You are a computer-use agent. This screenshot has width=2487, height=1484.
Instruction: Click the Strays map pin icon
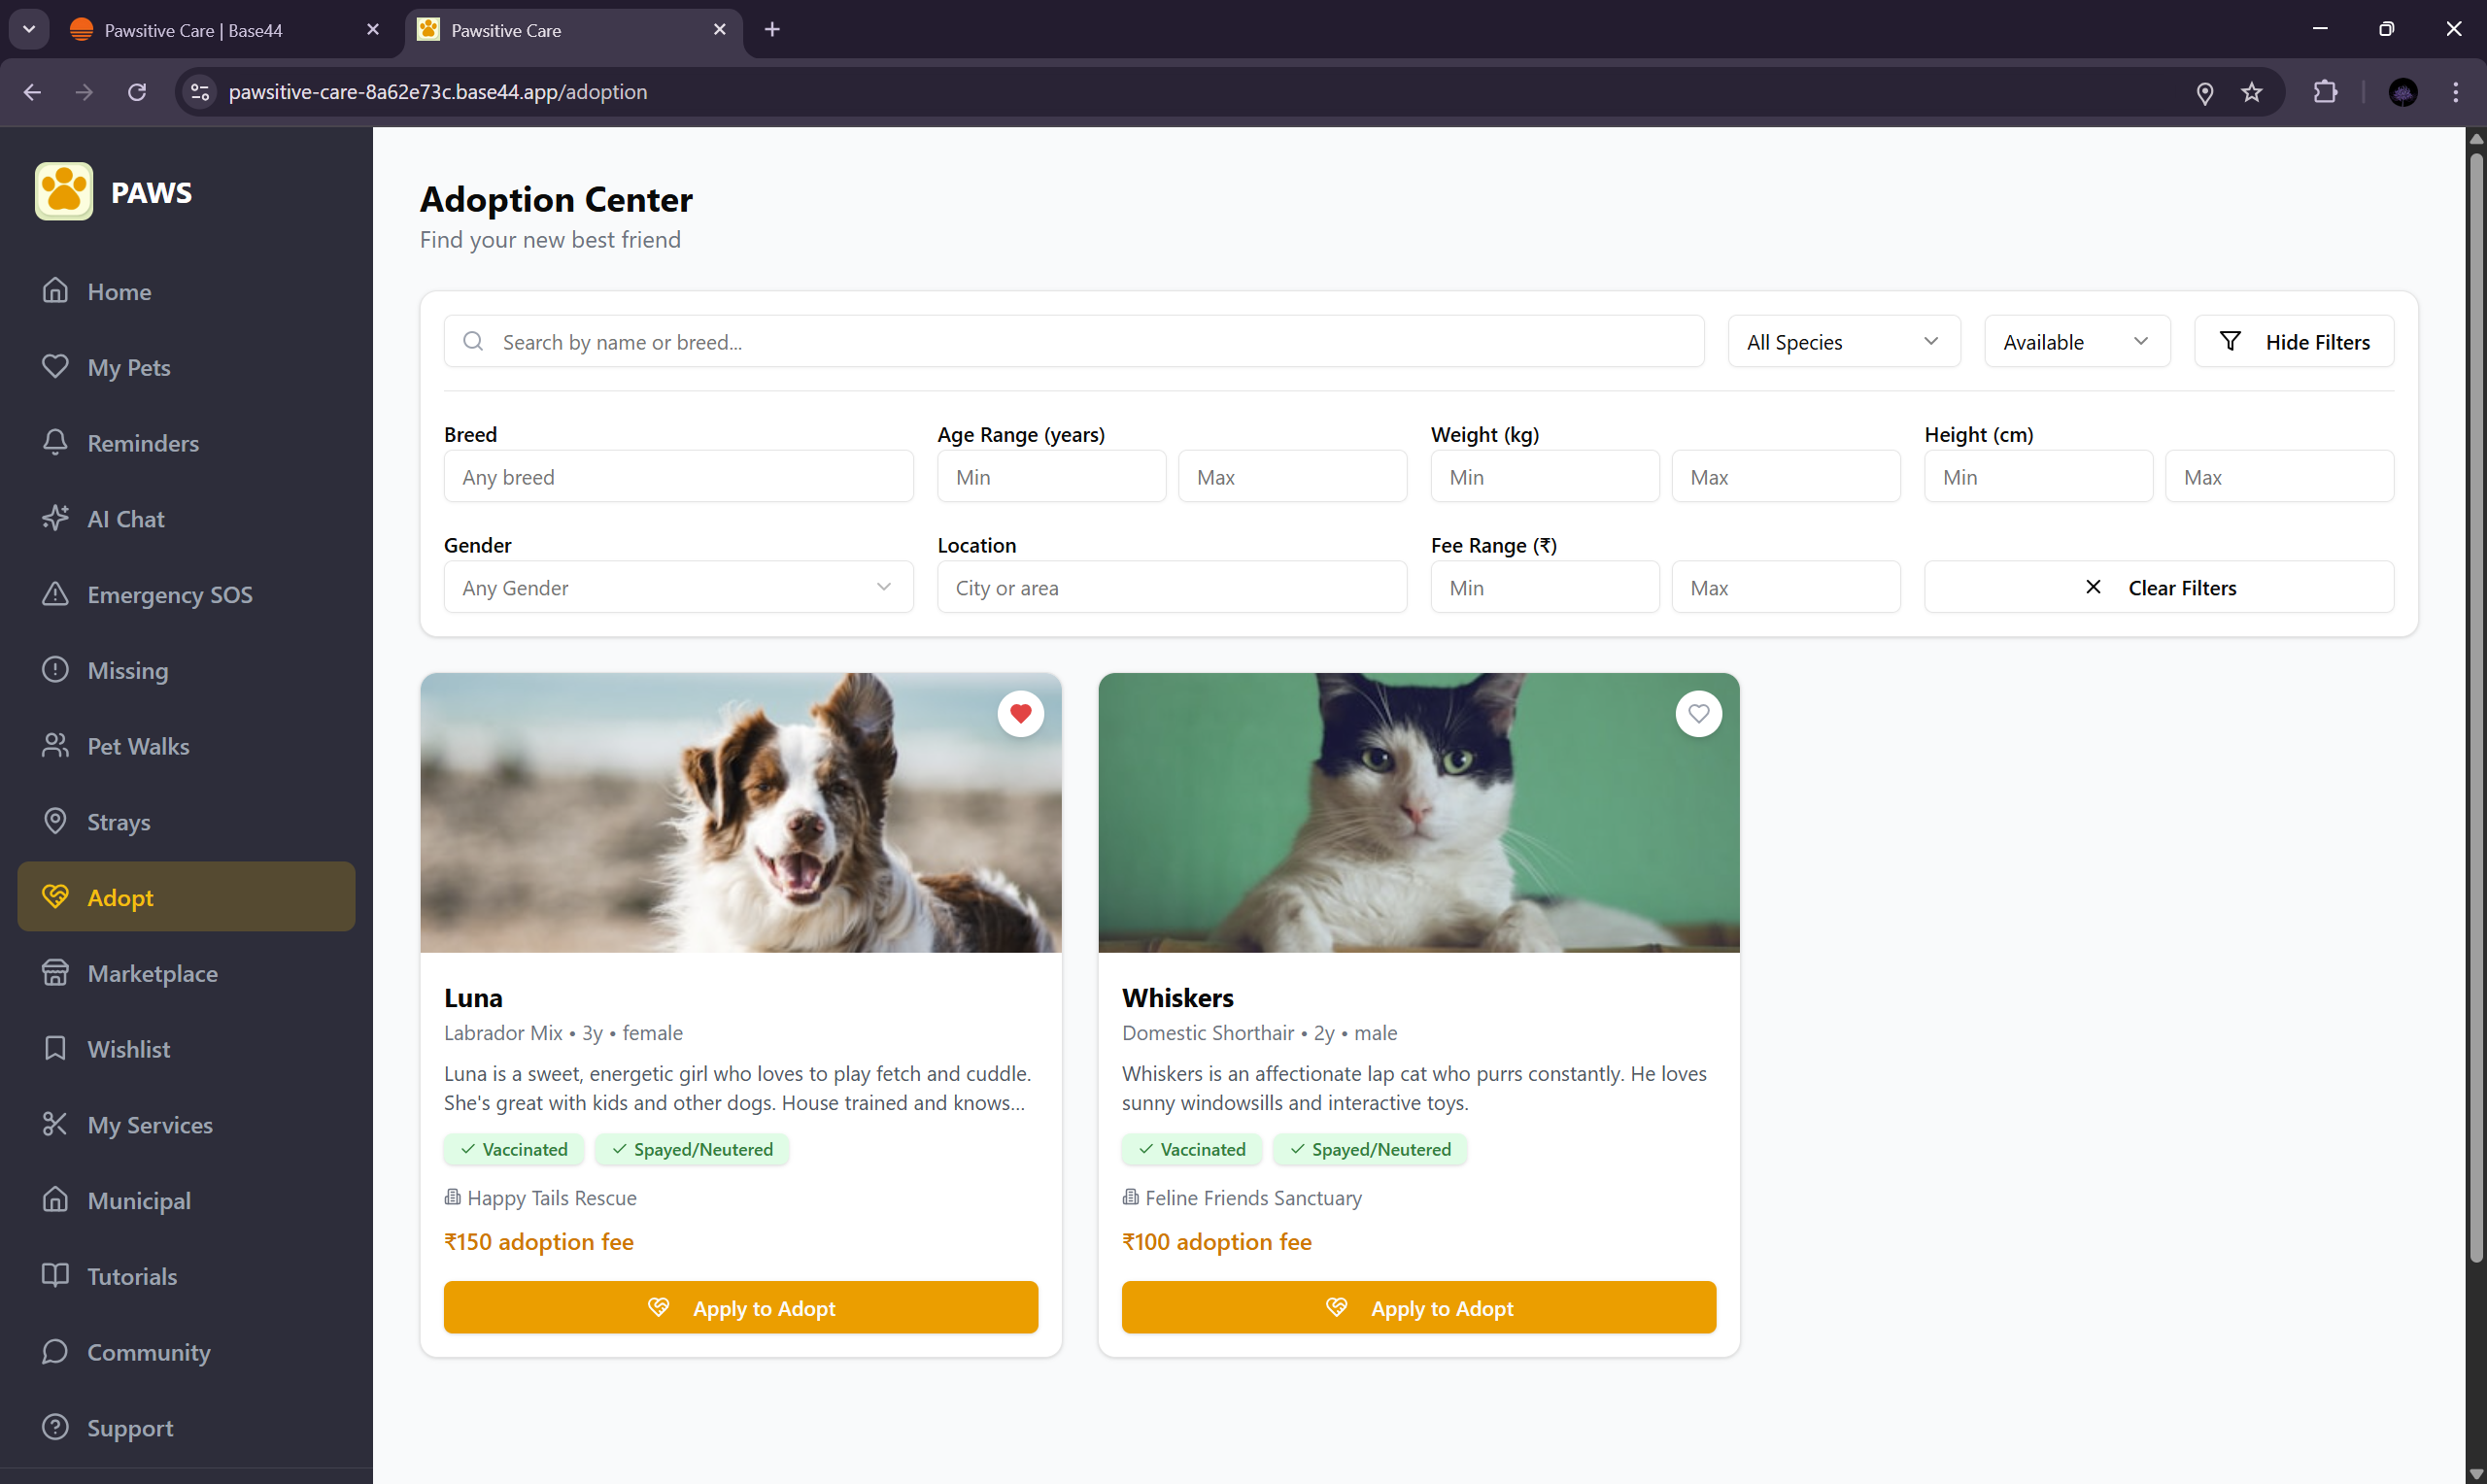pyautogui.click(x=55, y=821)
